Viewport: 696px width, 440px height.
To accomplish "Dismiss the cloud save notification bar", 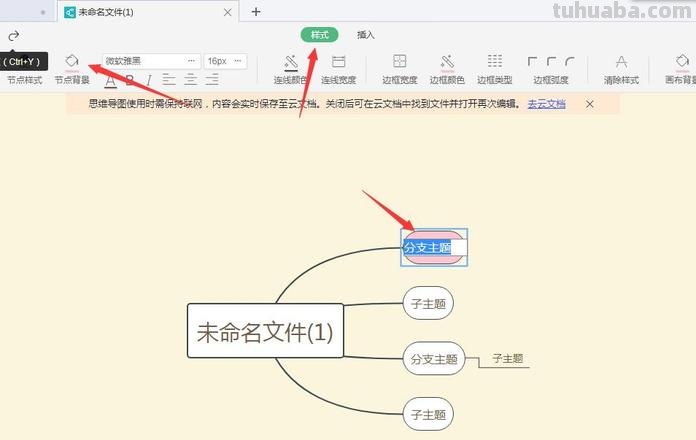I will (589, 104).
